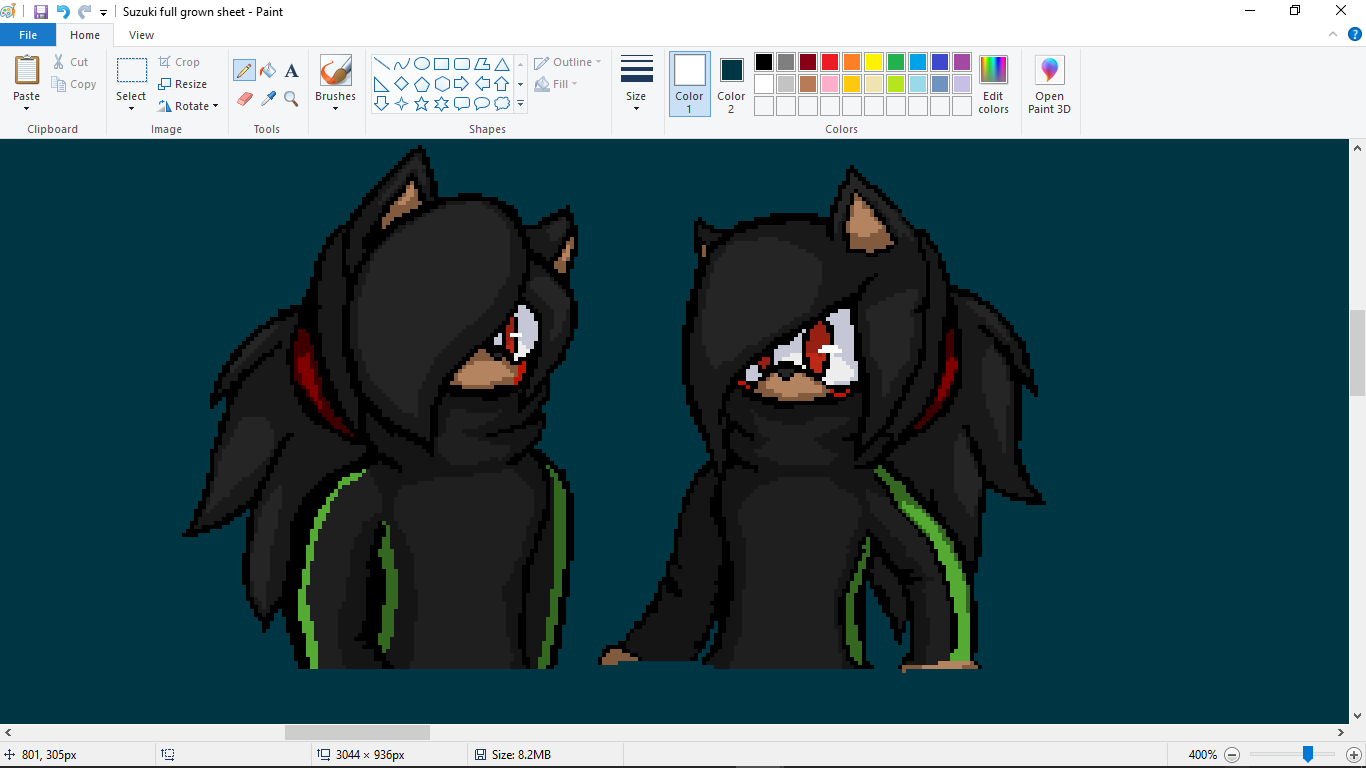Pick the black color swatch

[764, 62]
